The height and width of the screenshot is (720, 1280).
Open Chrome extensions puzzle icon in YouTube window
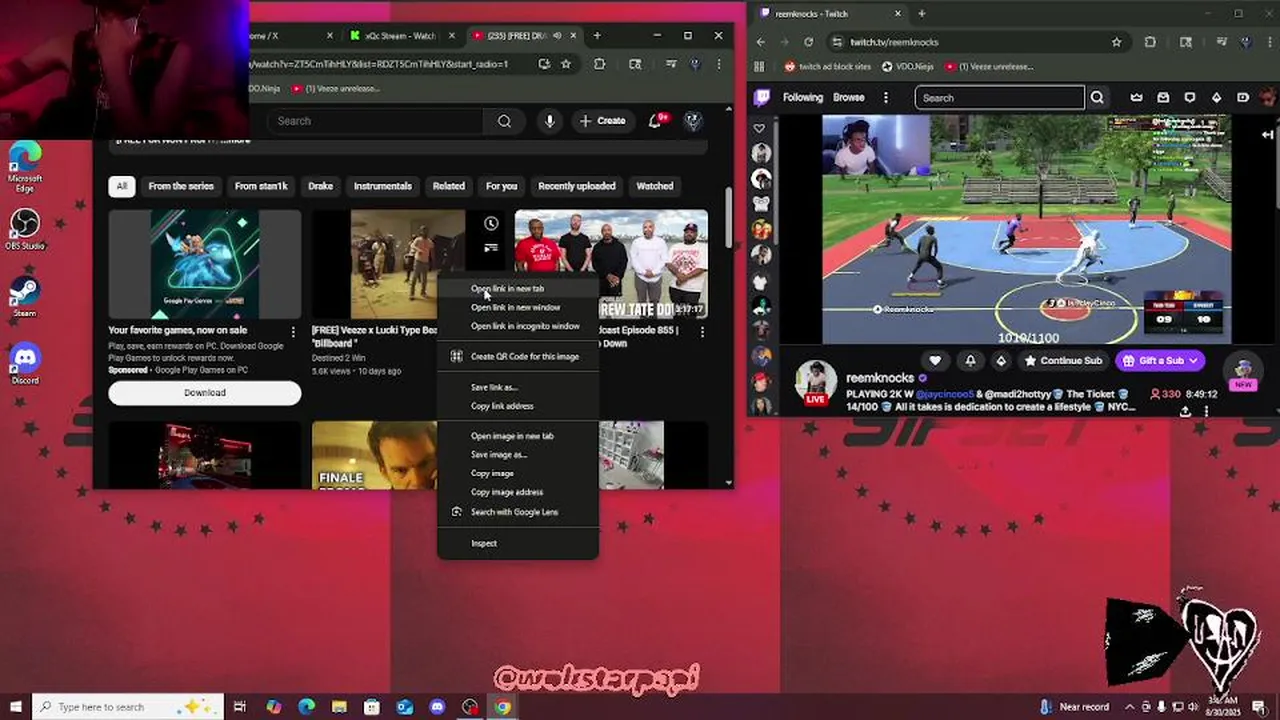pyautogui.click(x=599, y=64)
